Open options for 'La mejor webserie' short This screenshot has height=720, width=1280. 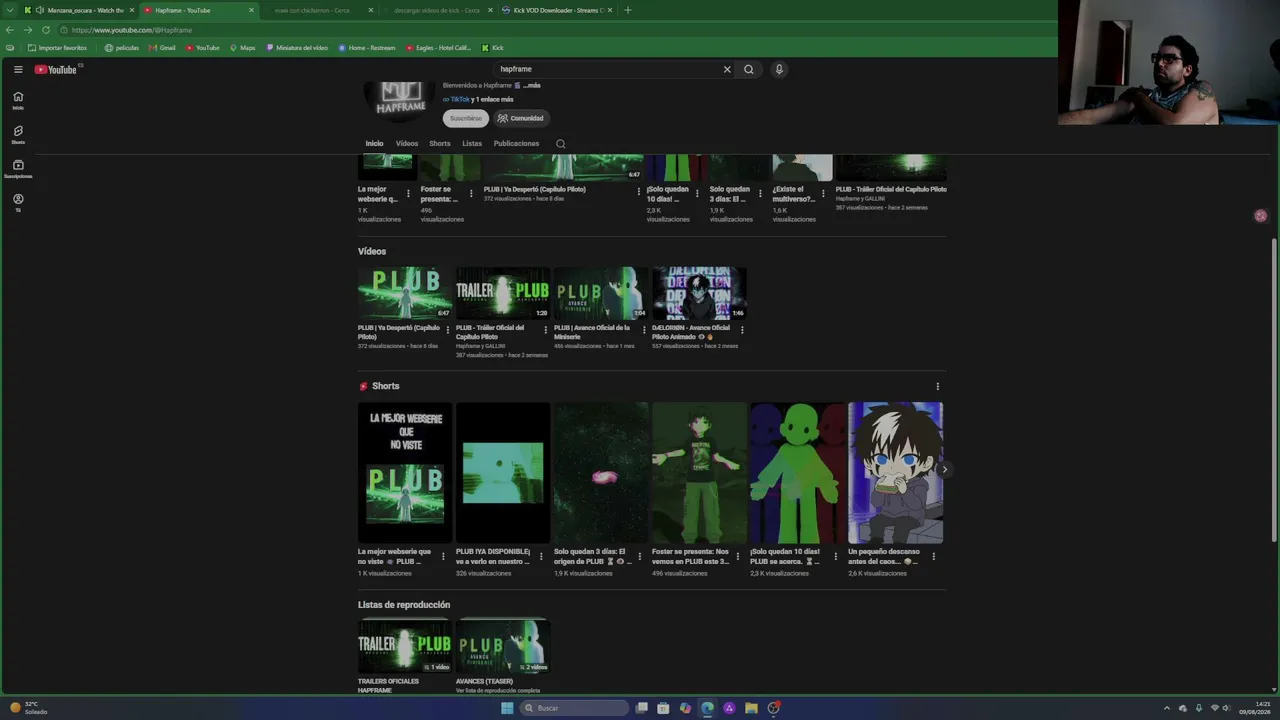pos(443,557)
